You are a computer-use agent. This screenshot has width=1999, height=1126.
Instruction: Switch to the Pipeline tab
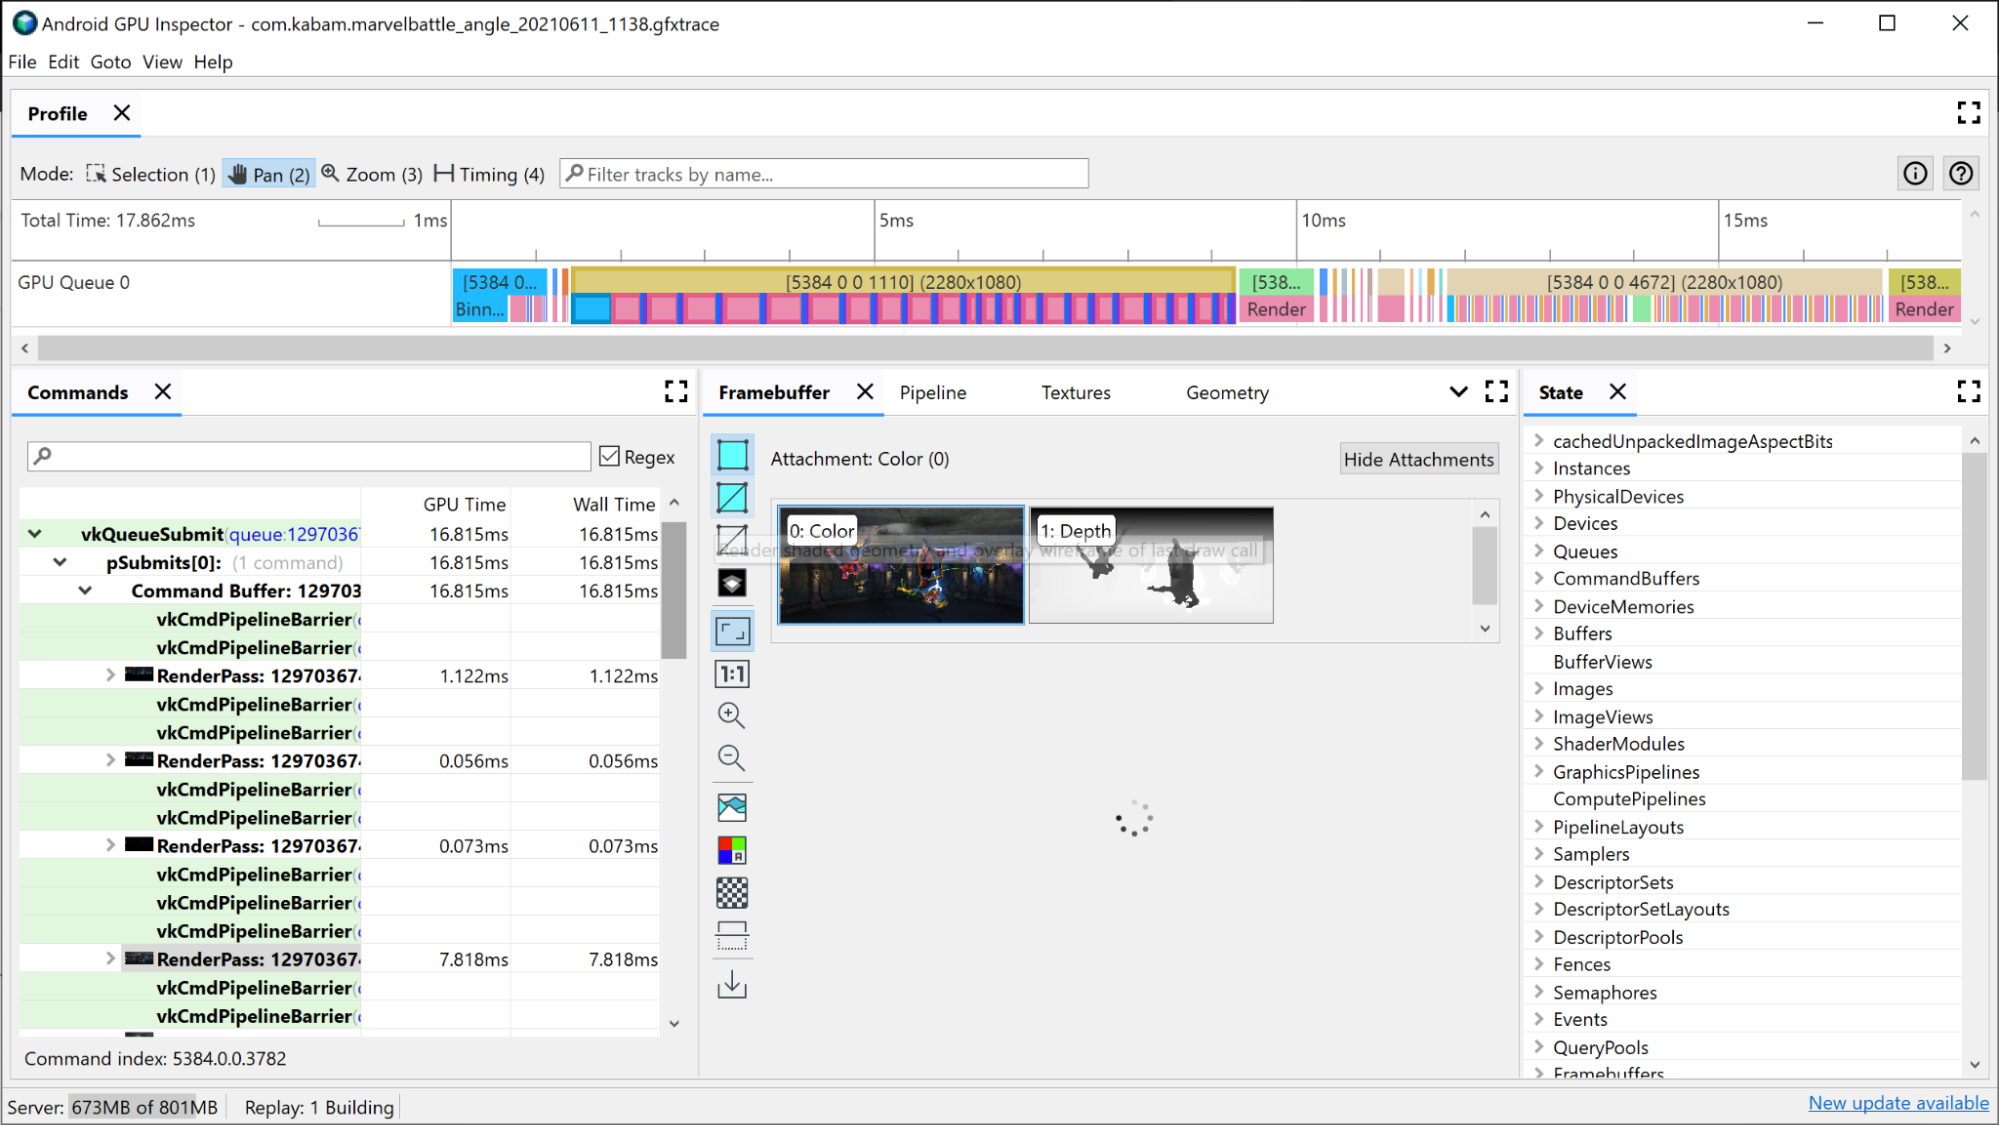click(934, 393)
